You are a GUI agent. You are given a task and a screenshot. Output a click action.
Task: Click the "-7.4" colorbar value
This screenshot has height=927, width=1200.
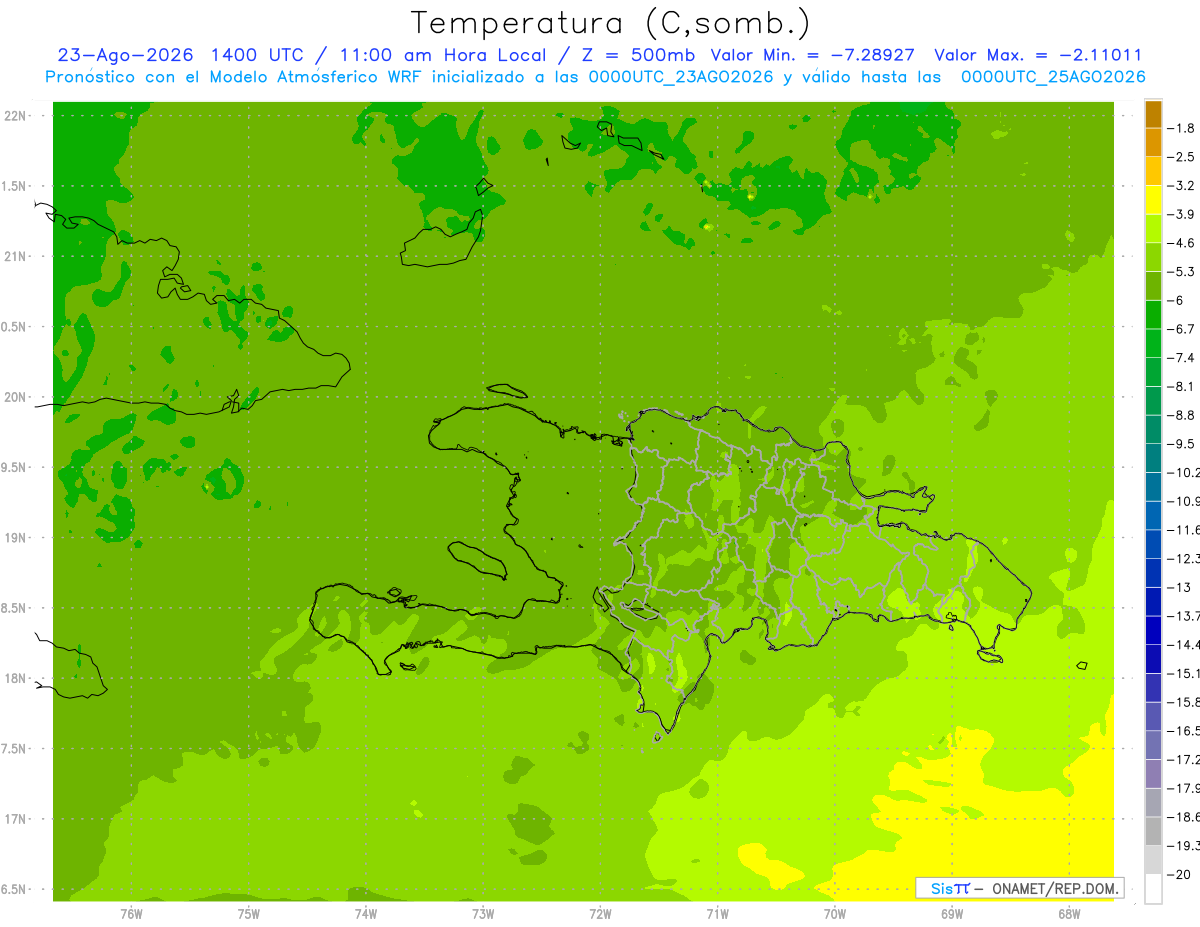1183,357
